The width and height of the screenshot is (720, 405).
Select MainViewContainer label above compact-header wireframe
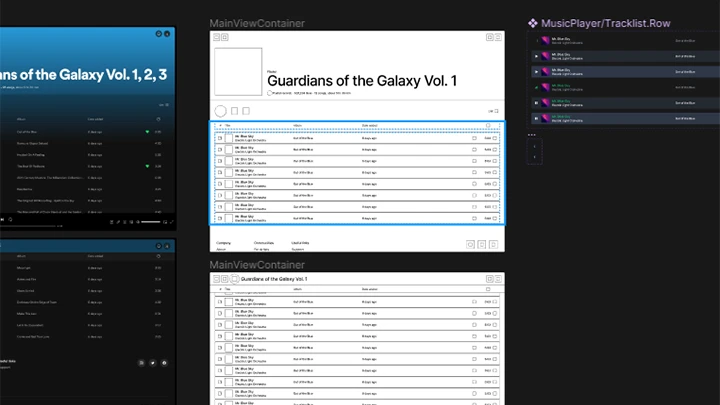(x=257, y=265)
